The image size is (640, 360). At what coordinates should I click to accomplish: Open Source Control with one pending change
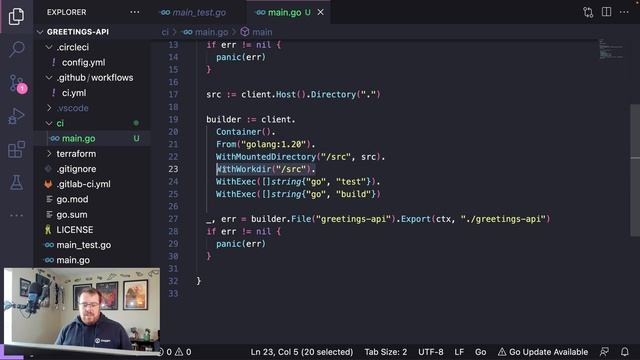[17, 83]
